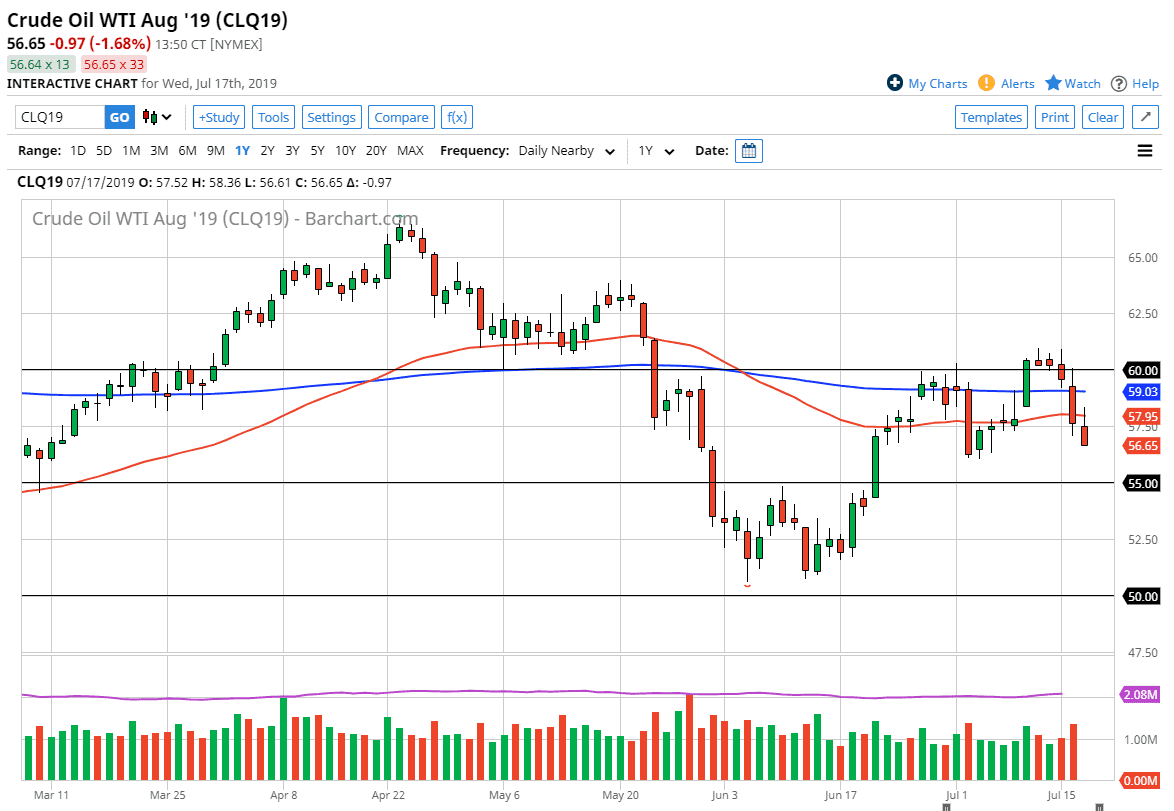The width and height of the screenshot is (1174, 811).
Task: Open the f(x) functions panel
Action: (x=457, y=117)
